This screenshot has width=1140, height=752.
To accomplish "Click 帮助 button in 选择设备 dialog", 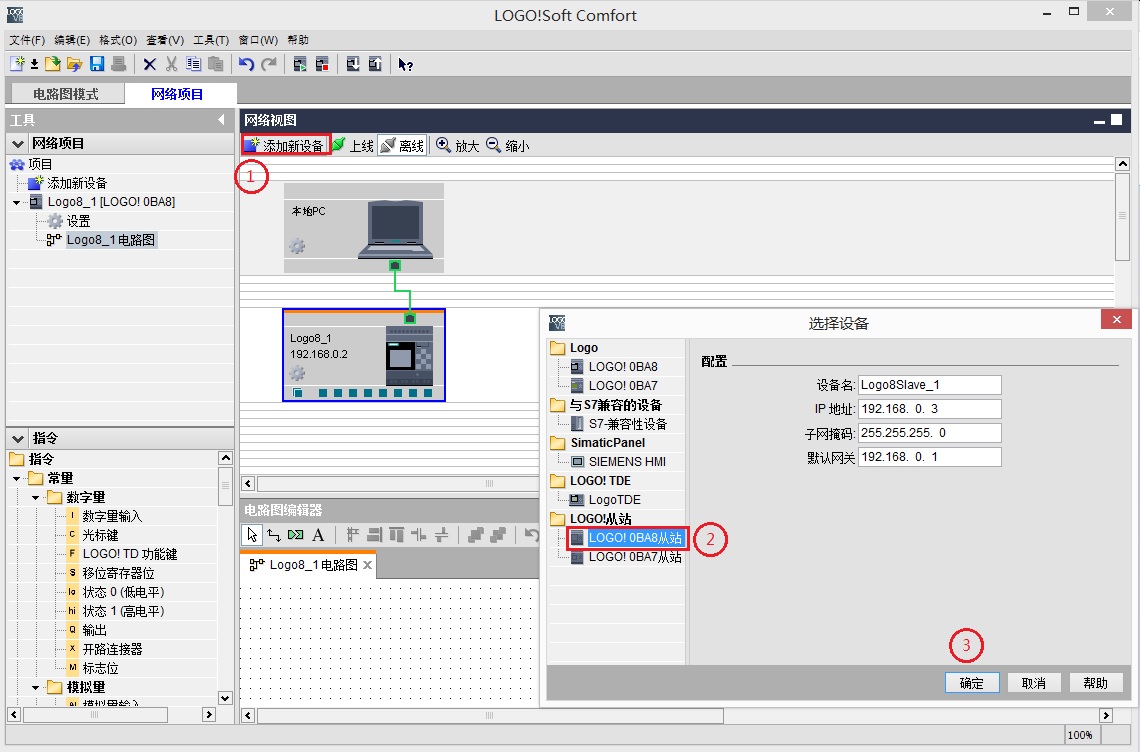I will click(x=1096, y=683).
